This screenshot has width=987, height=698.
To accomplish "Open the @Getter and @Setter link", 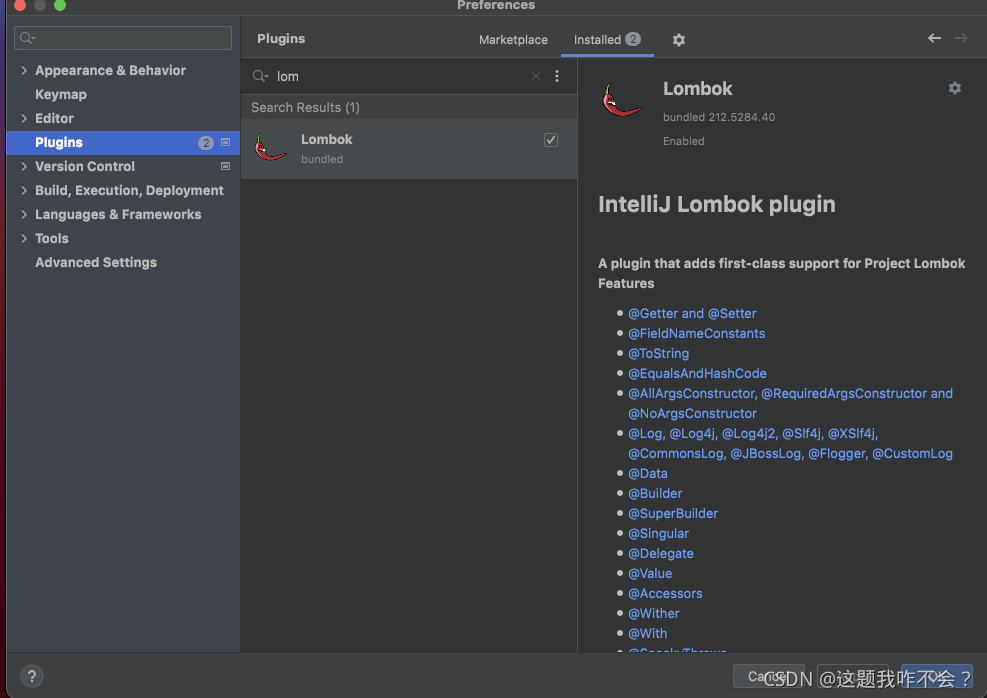I will coord(692,313).
